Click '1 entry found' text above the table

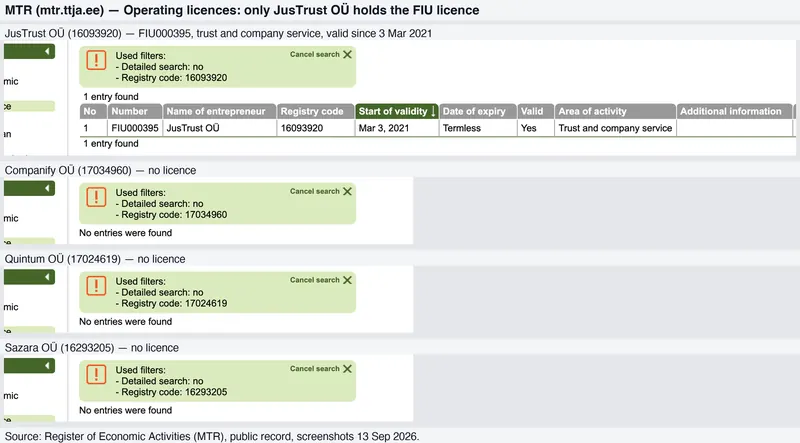(x=111, y=96)
